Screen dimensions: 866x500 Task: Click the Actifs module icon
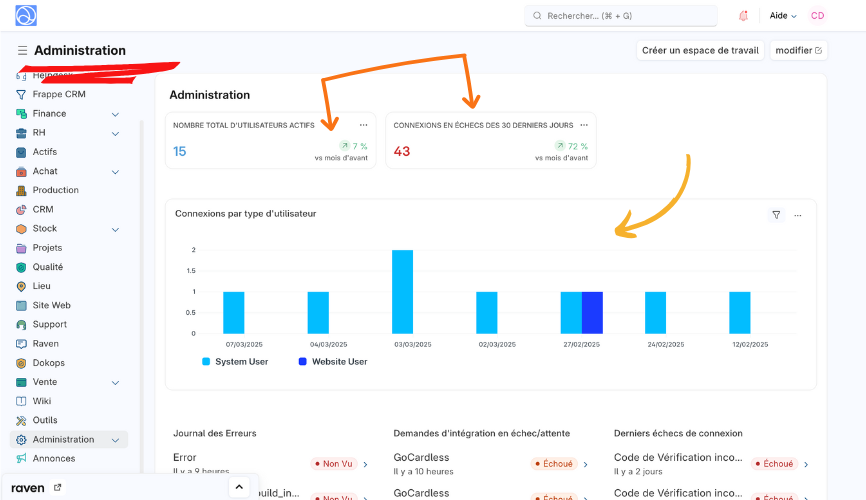(21, 152)
